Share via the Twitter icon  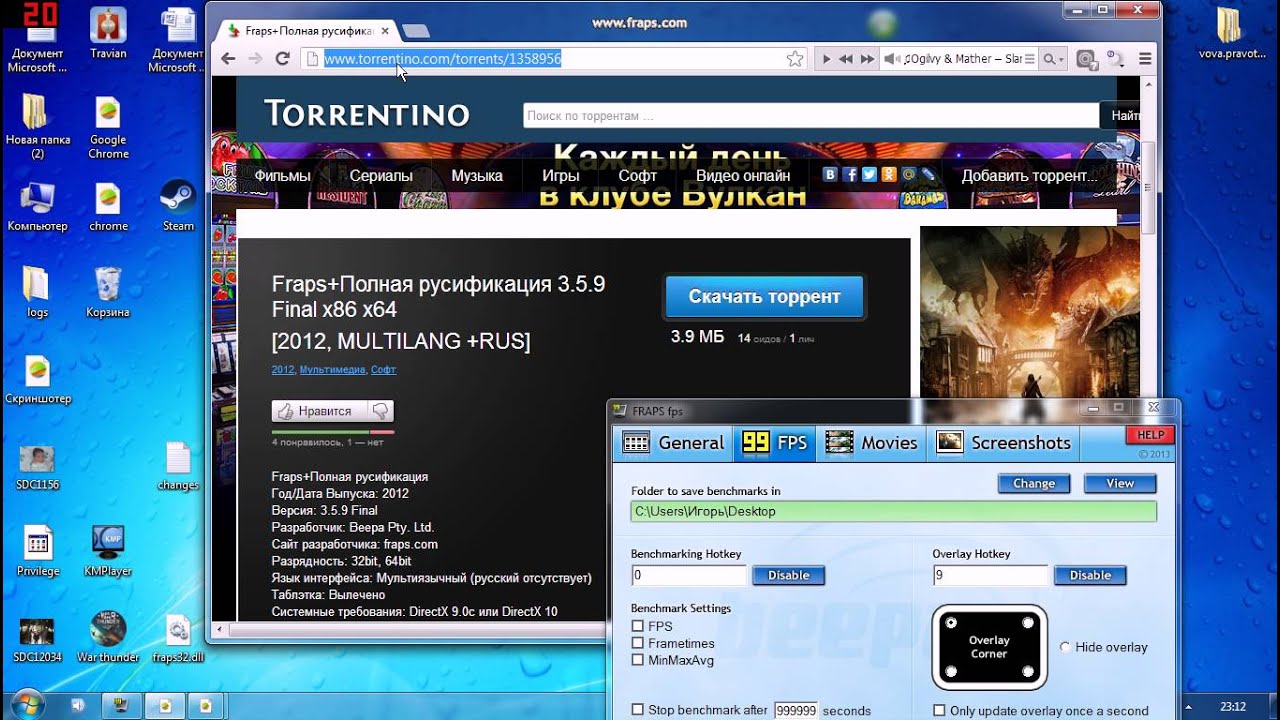(869, 174)
